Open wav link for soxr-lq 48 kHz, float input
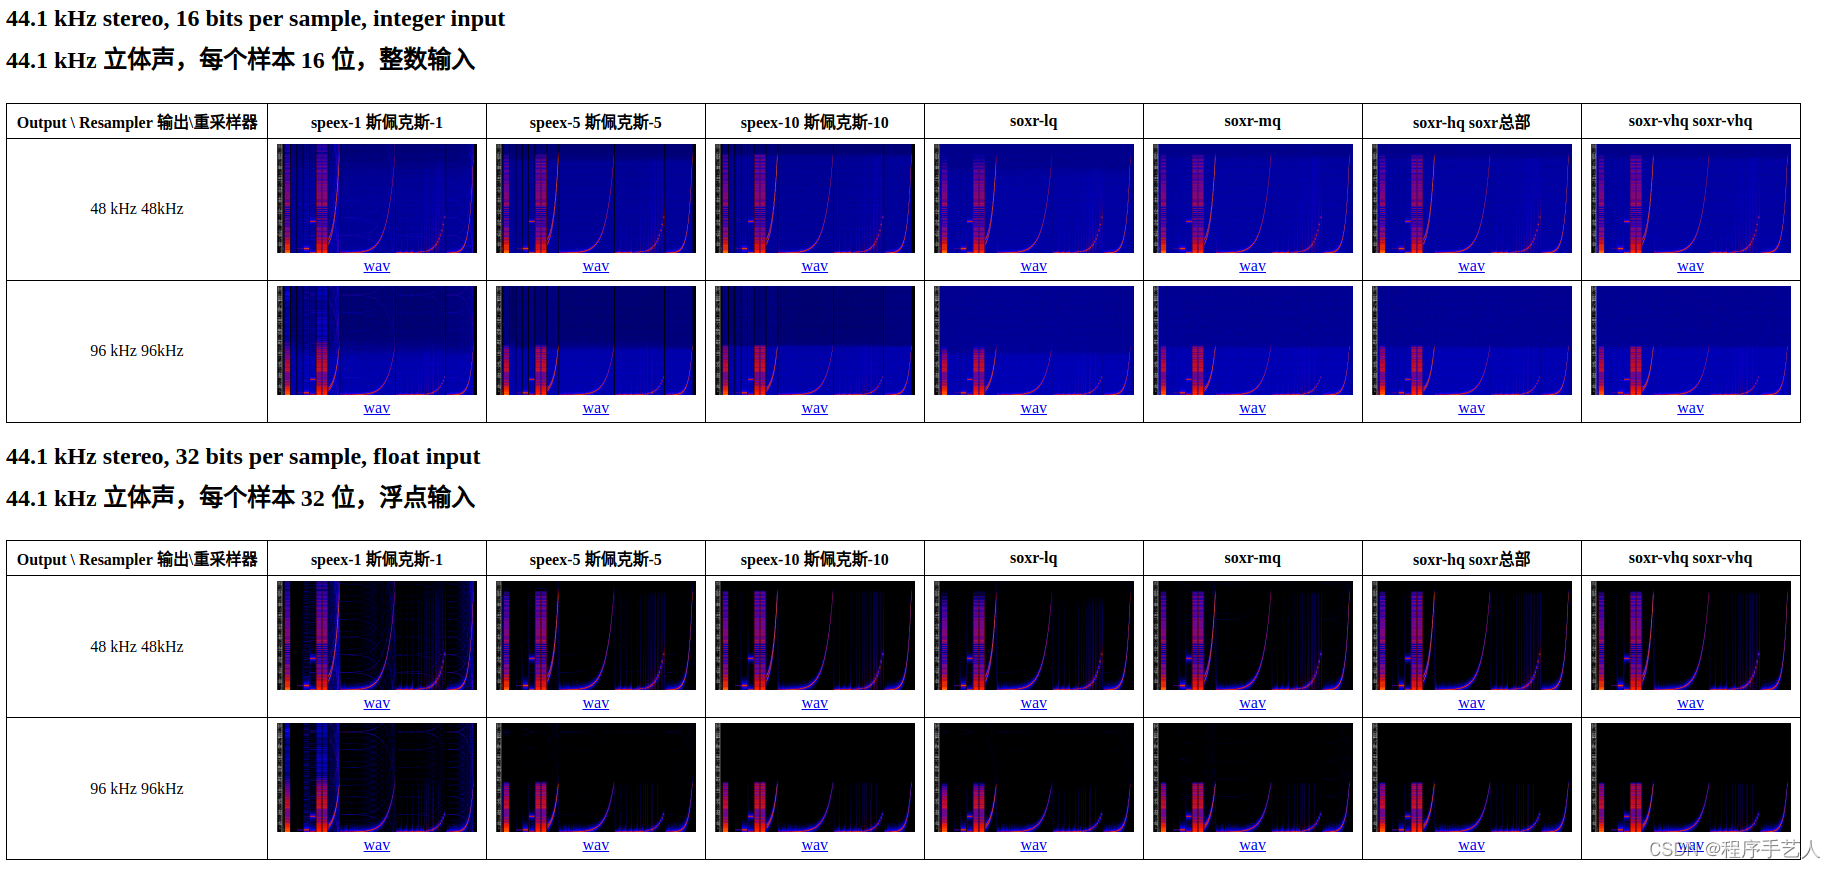 coord(1034,703)
